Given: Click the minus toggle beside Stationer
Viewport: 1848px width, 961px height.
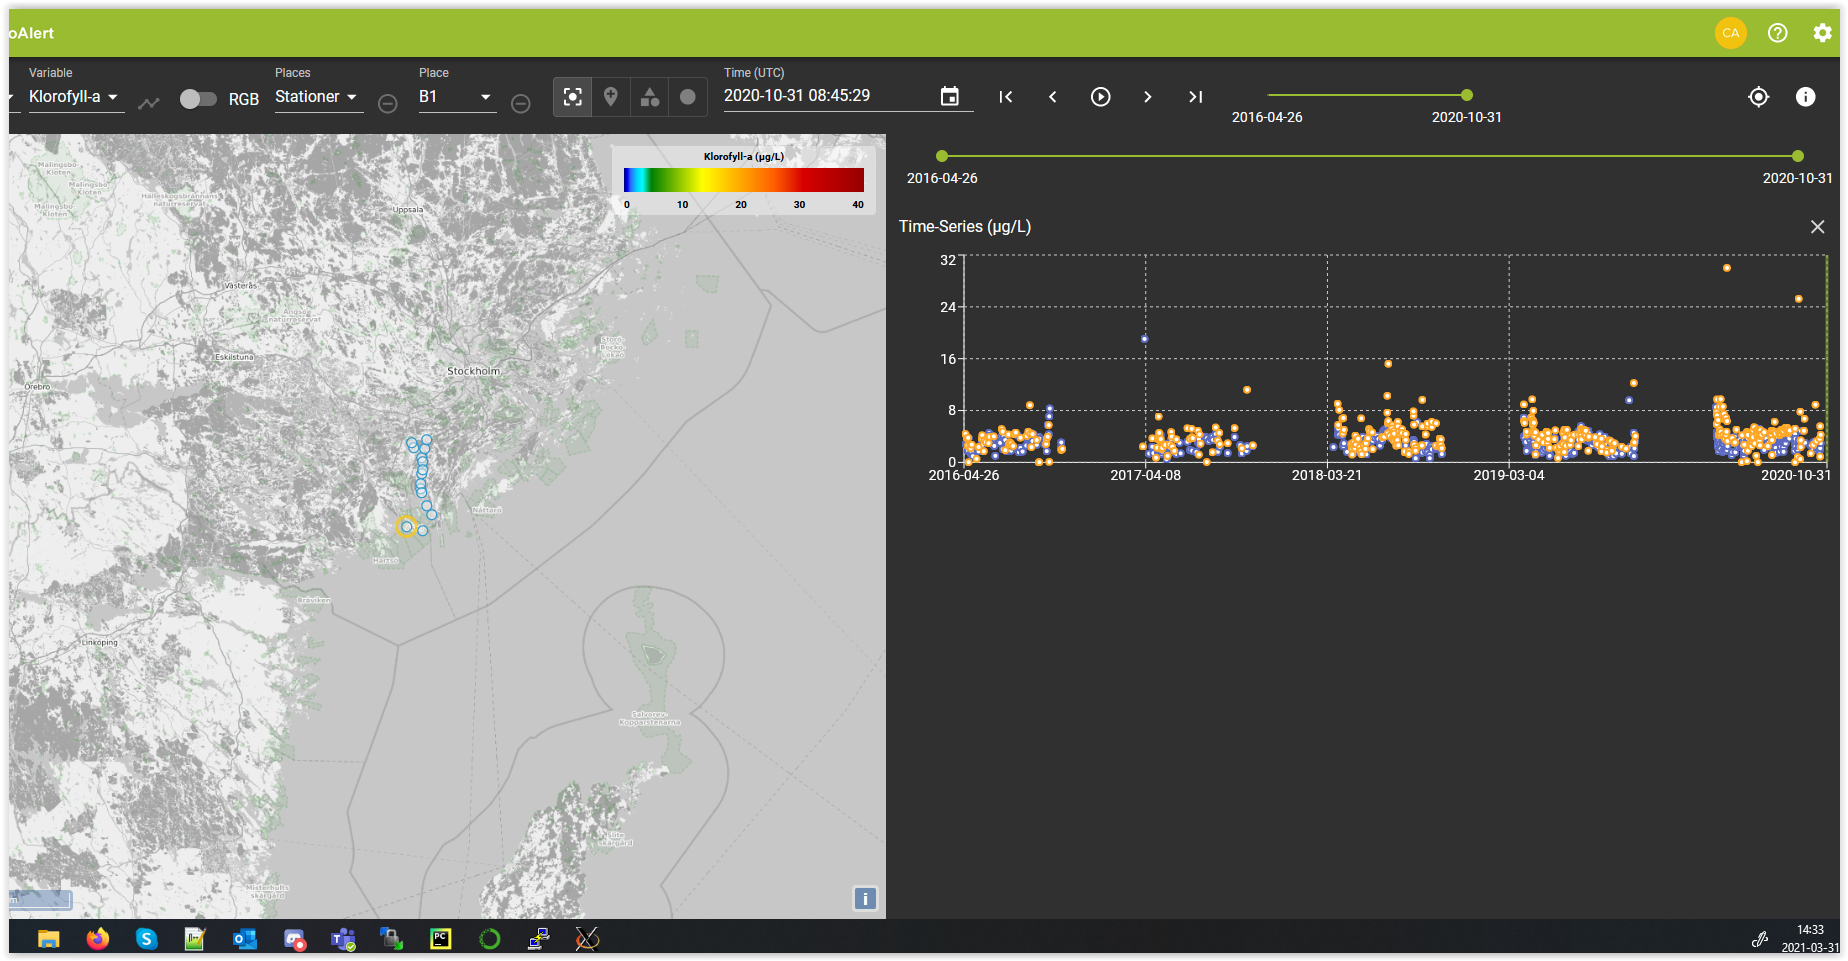Looking at the screenshot, I should (x=387, y=103).
